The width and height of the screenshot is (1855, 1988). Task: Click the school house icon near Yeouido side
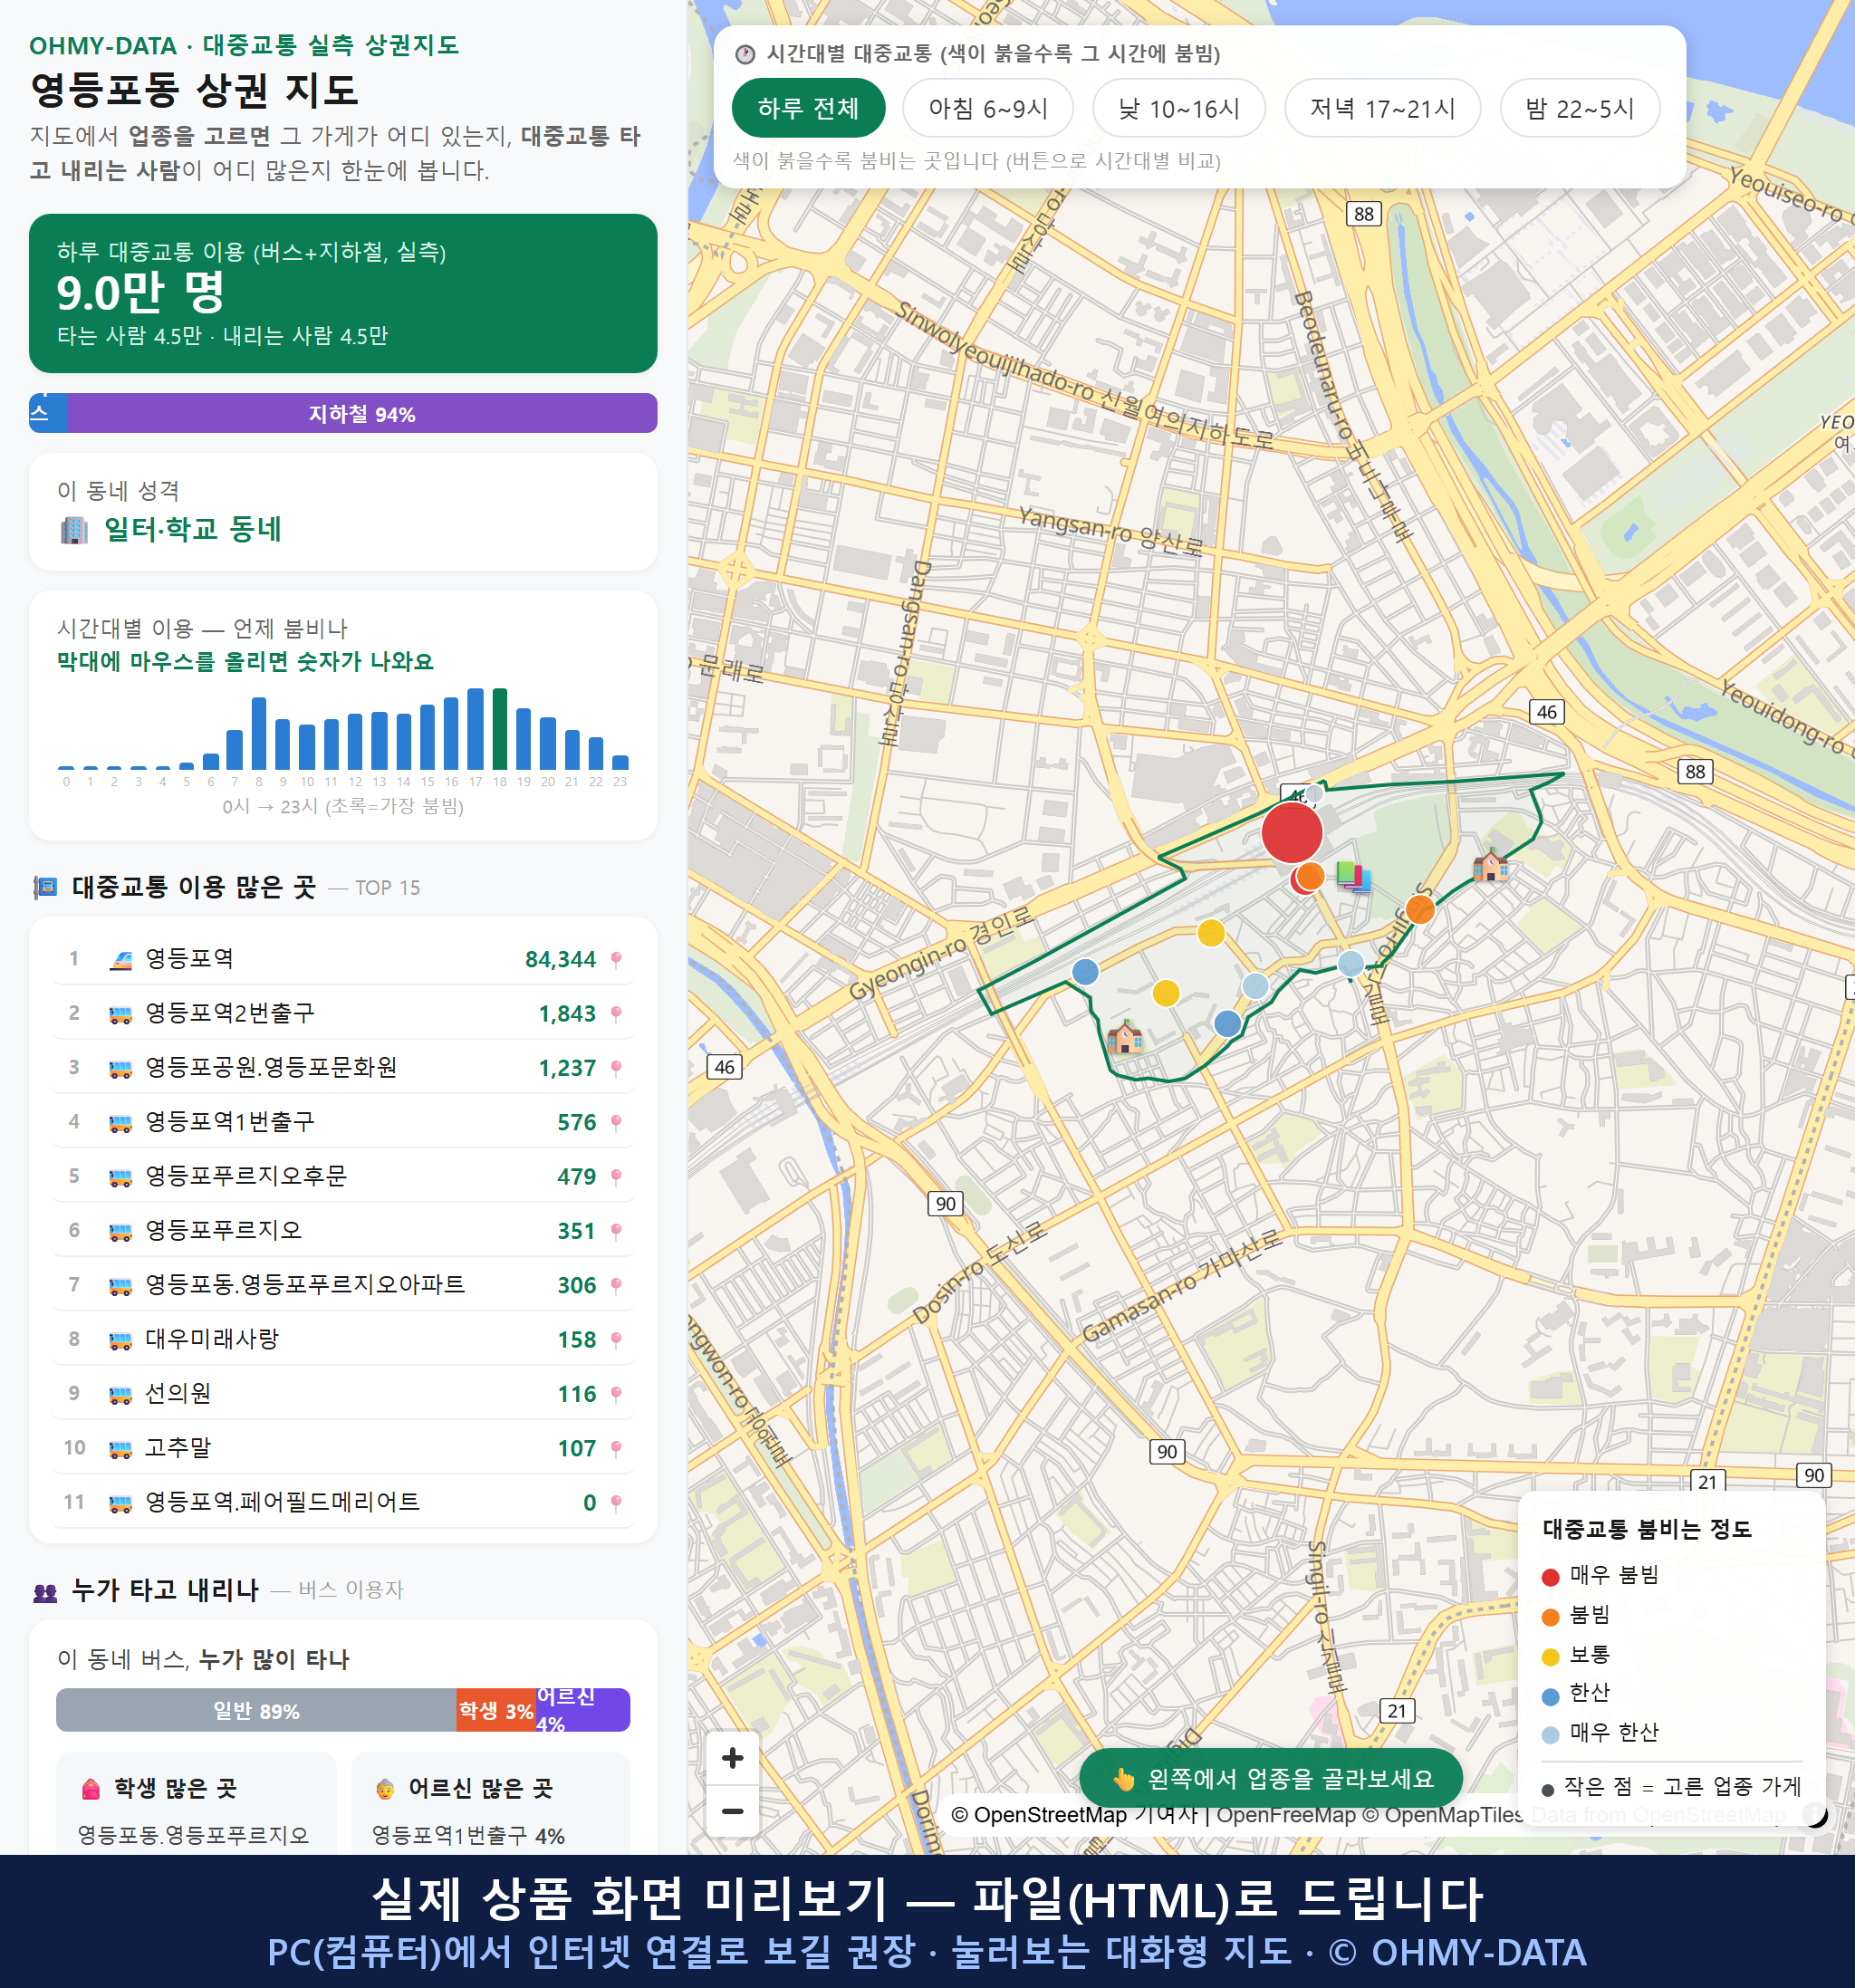pyautogui.click(x=1490, y=864)
